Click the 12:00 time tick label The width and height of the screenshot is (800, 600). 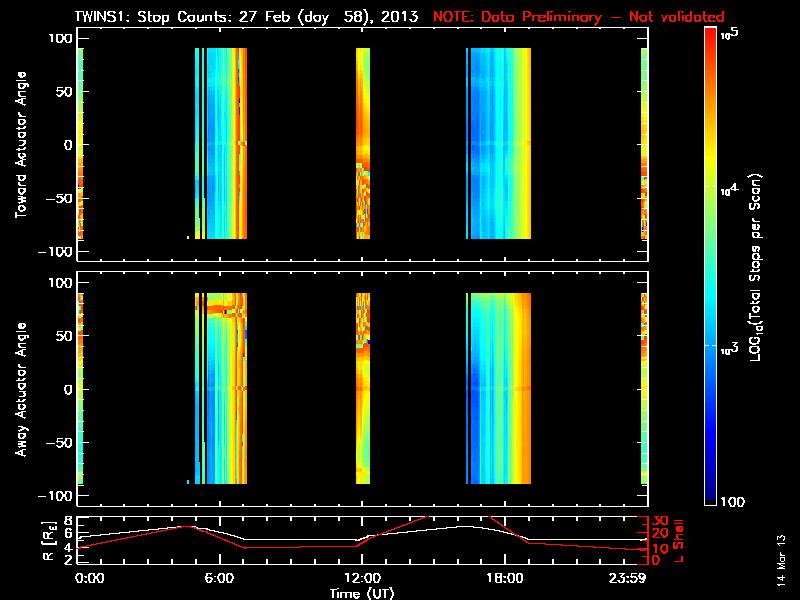(x=362, y=578)
